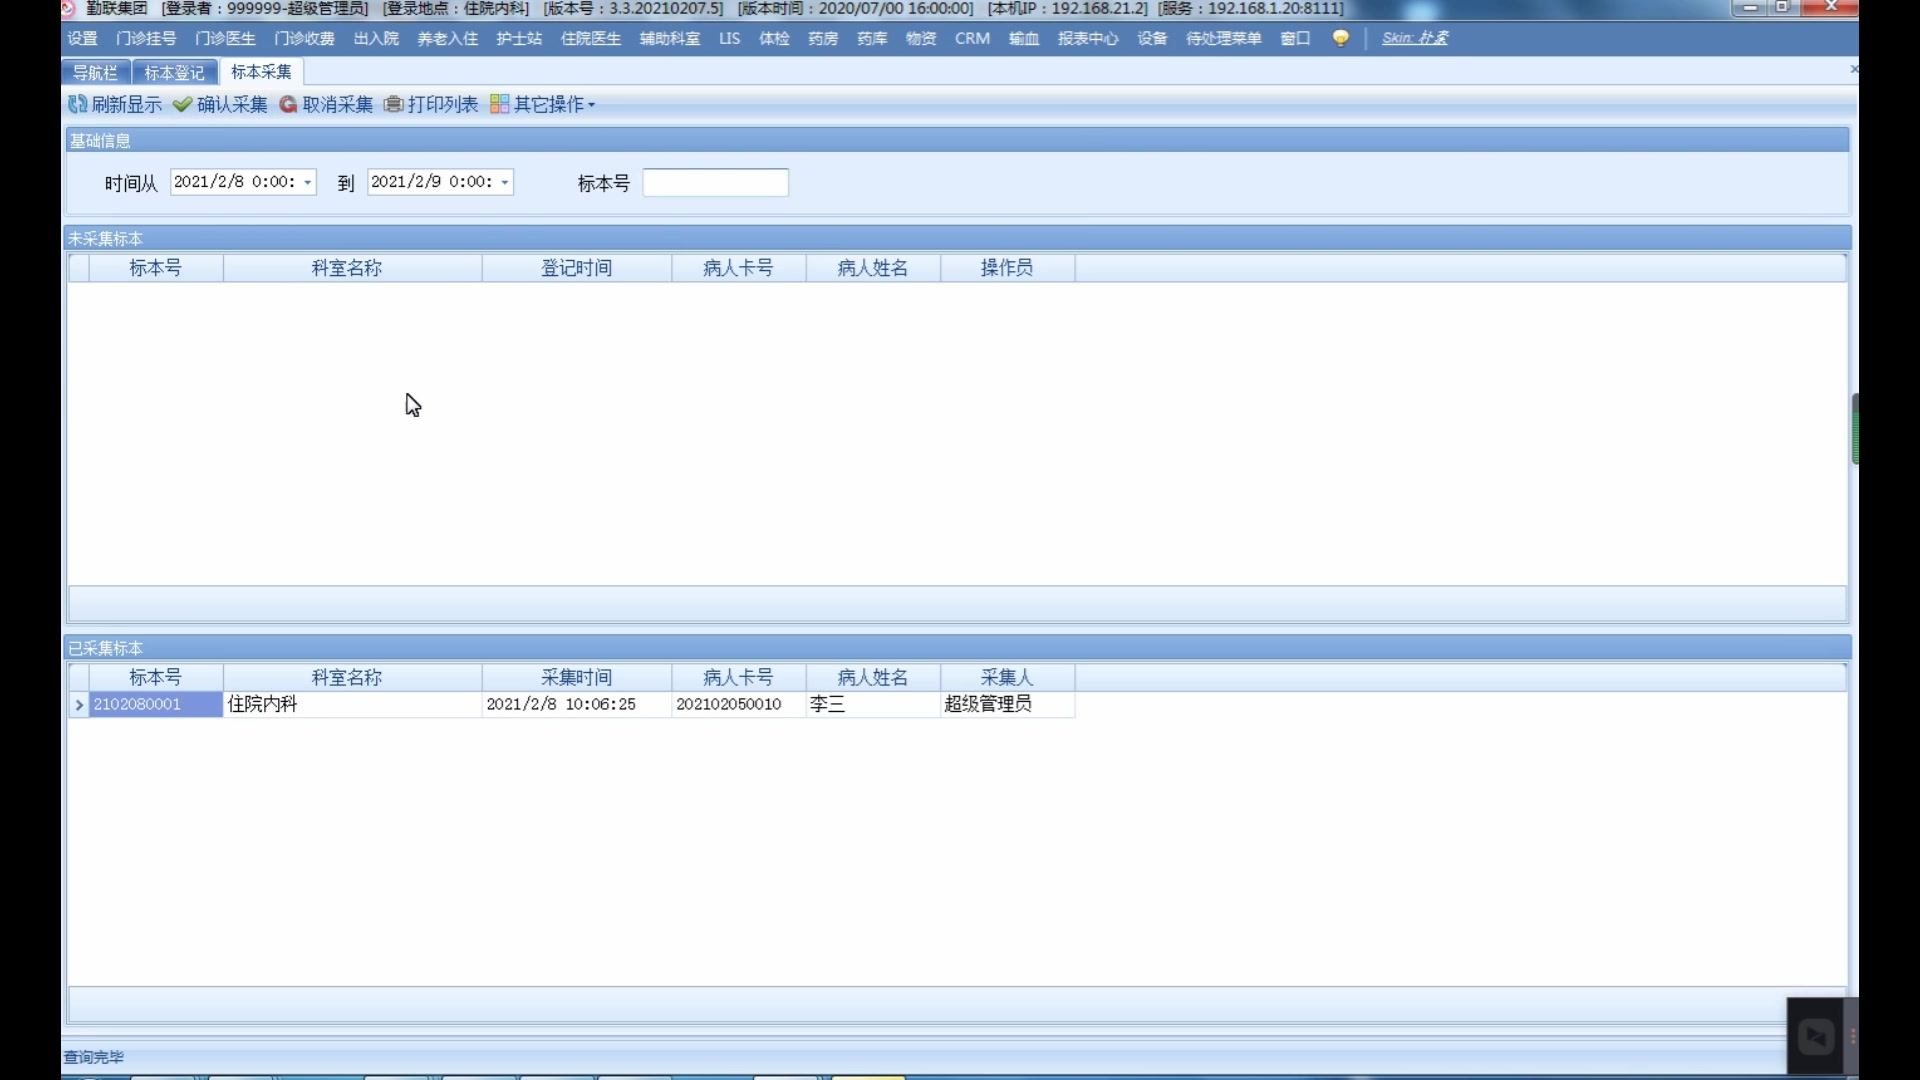This screenshot has height=1080, width=1920.
Task: Switch to the 标本登记 tab
Action: (x=174, y=72)
